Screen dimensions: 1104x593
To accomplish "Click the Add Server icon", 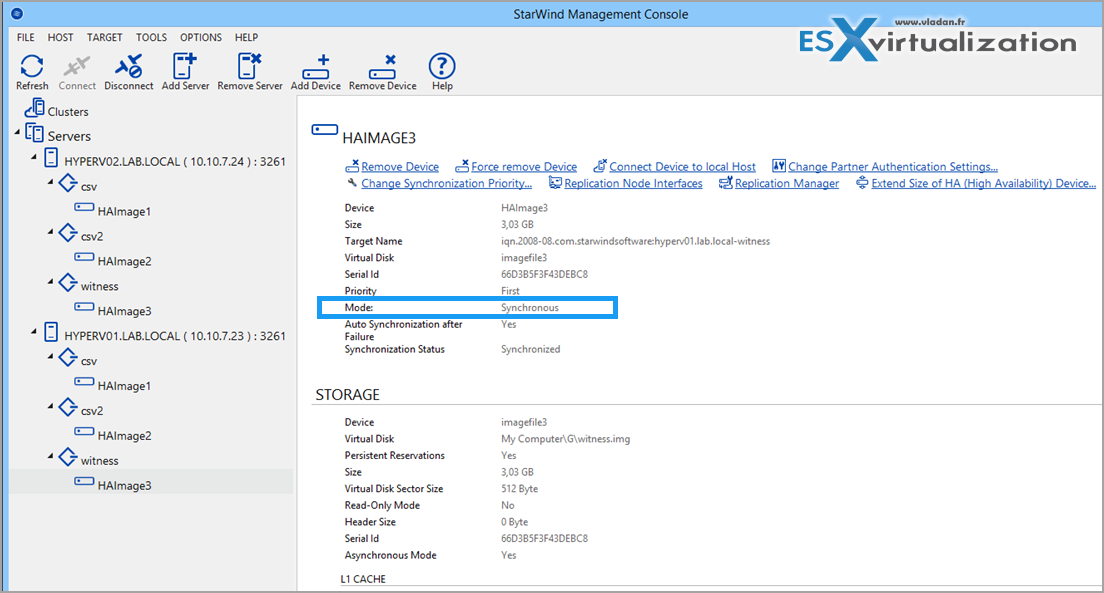I will coord(185,67).
